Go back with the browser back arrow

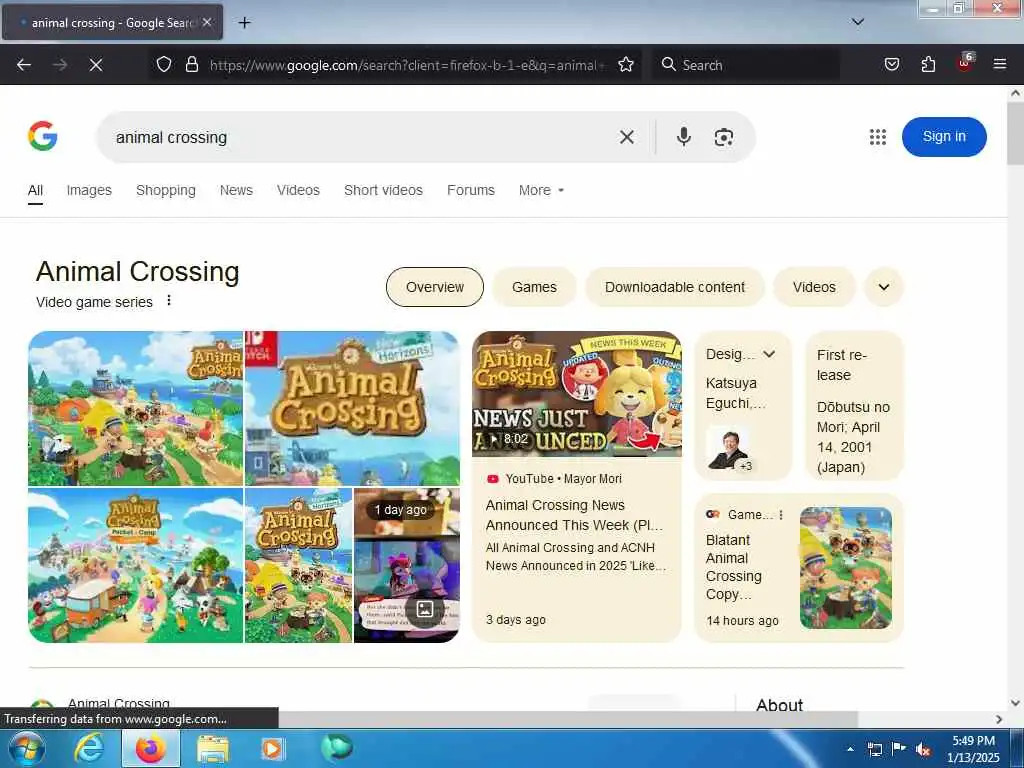pyautogui.click(x=24, y=65)
